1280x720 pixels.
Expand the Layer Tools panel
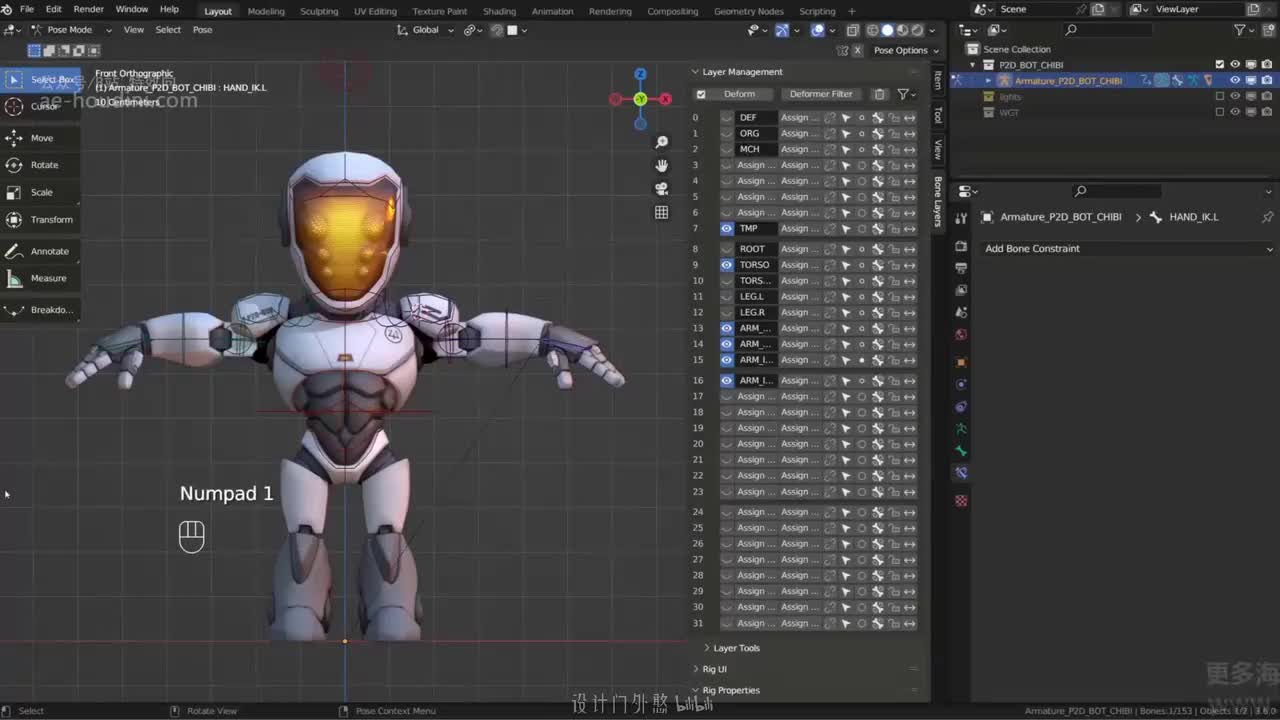point(736,648)
